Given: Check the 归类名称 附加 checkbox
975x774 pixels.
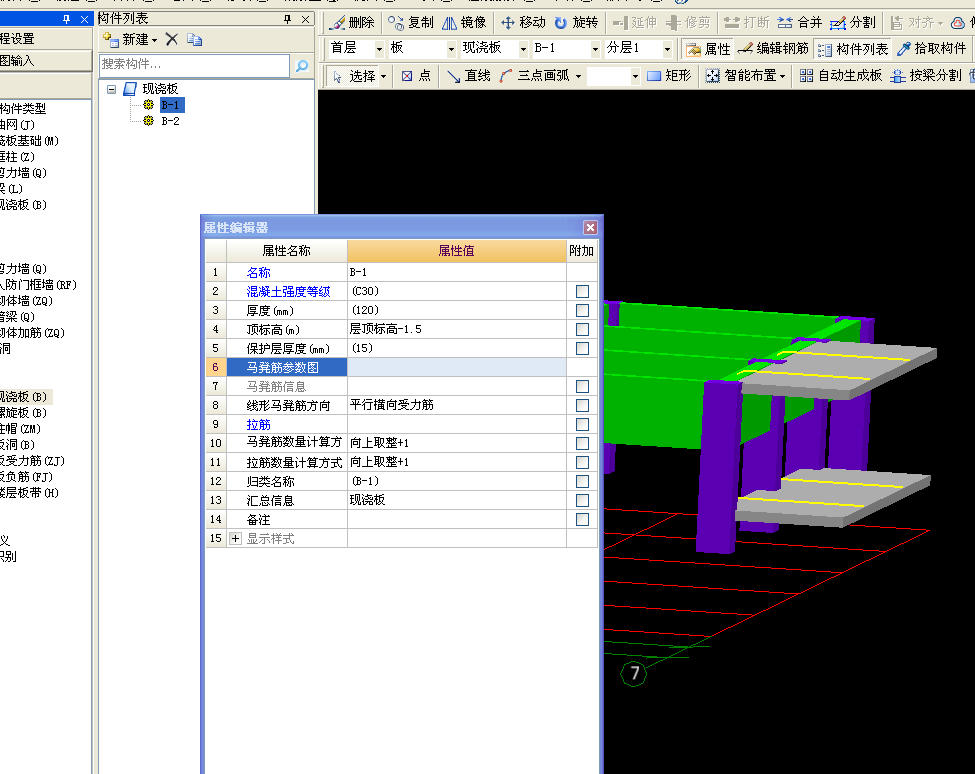Looking at the screenshot, I should [582, 482].
